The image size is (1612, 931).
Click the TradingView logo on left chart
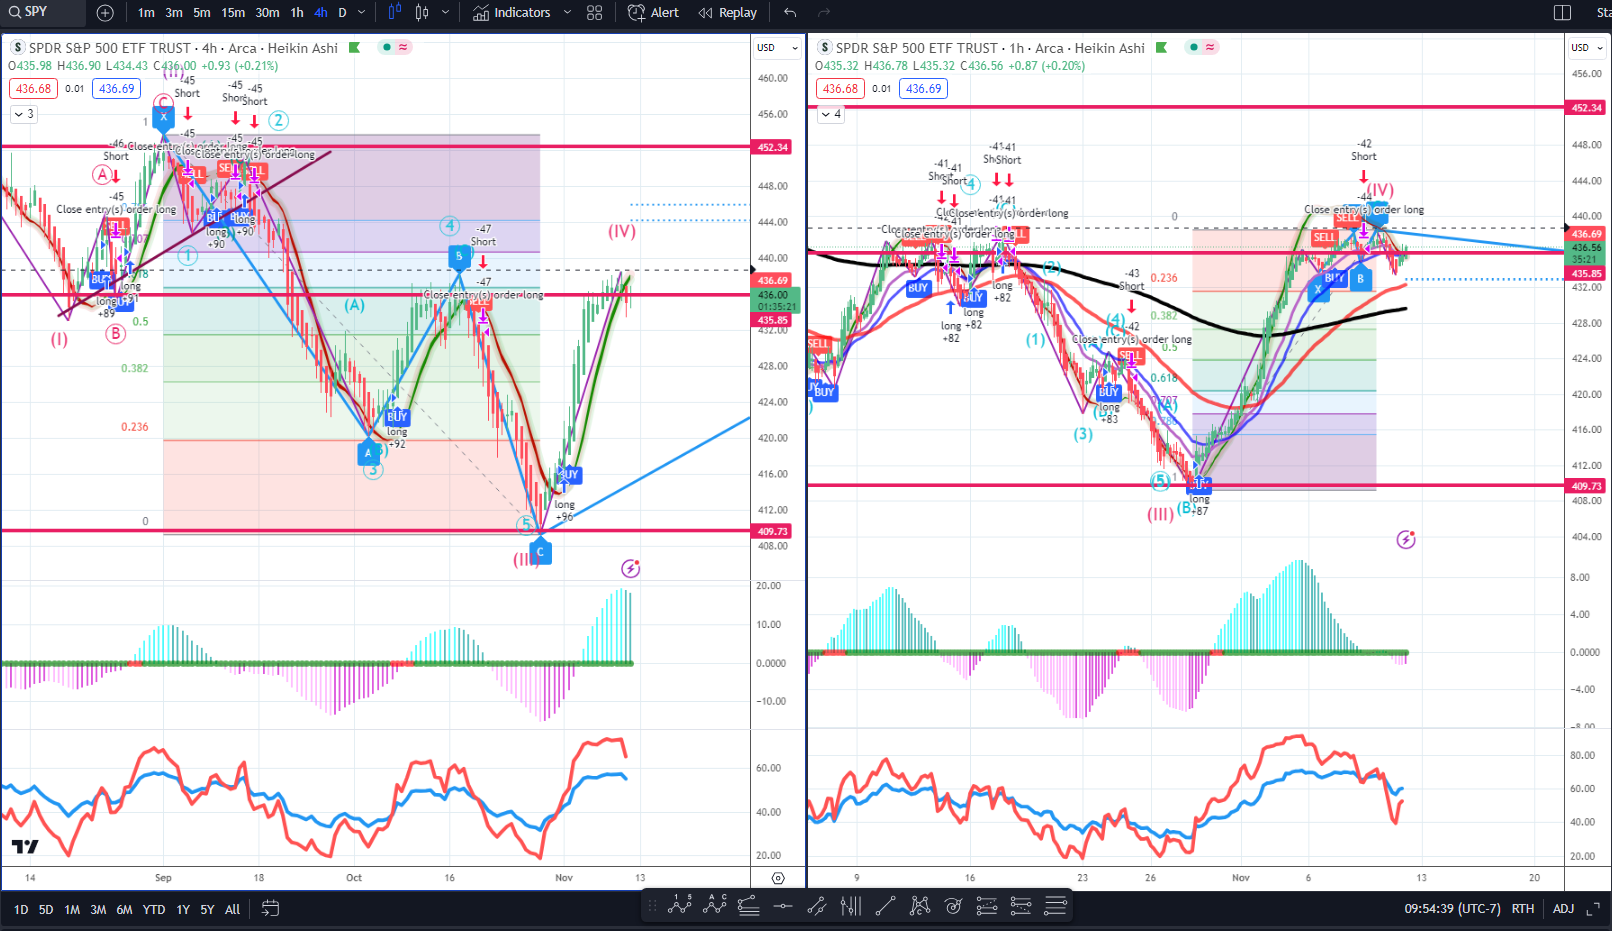(x=25, y=846)
